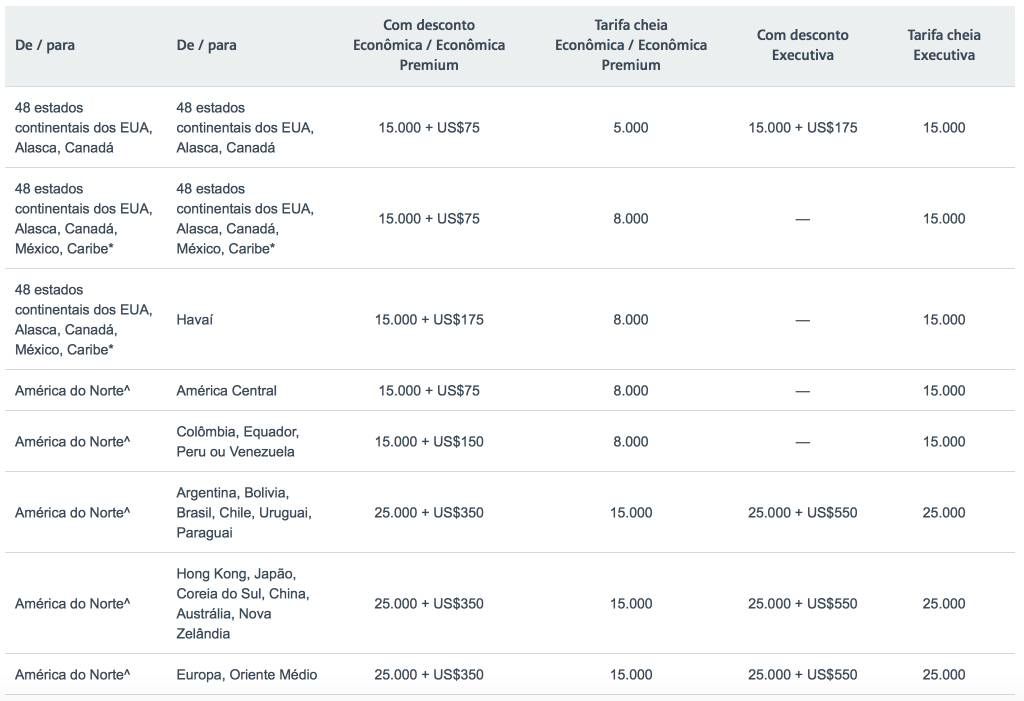1024x701 pixels.
Task: Select '25.000 + US$350' in the Hong Kong row
Action: point(428,604)
